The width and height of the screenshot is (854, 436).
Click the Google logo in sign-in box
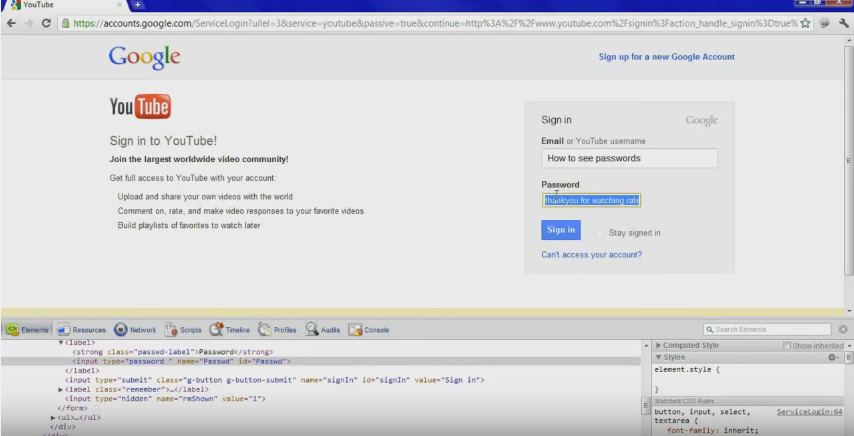click(x=702, y=121)
